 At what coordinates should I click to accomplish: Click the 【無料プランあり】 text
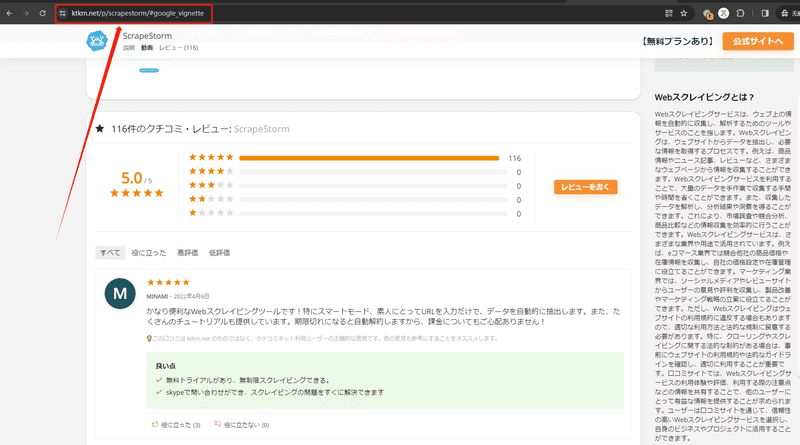pos(678,41)
